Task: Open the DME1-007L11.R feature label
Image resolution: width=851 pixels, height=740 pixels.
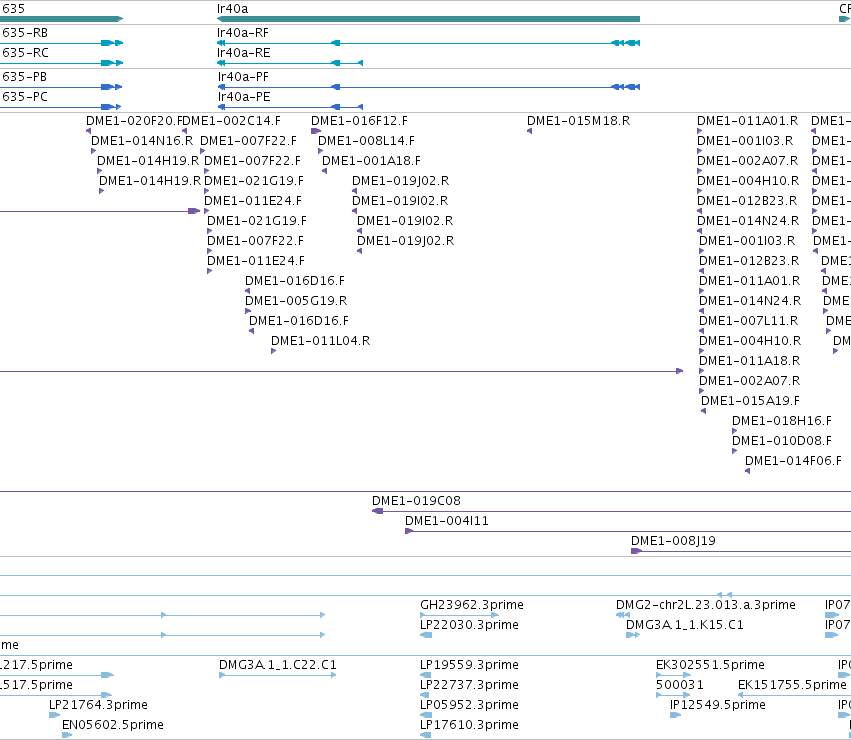Action: pyautogui.click(x=748, y=320)
